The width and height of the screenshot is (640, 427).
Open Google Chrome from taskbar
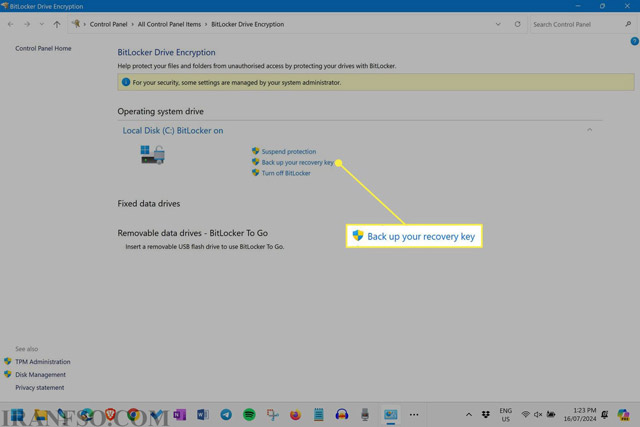(x=133, y=415)
